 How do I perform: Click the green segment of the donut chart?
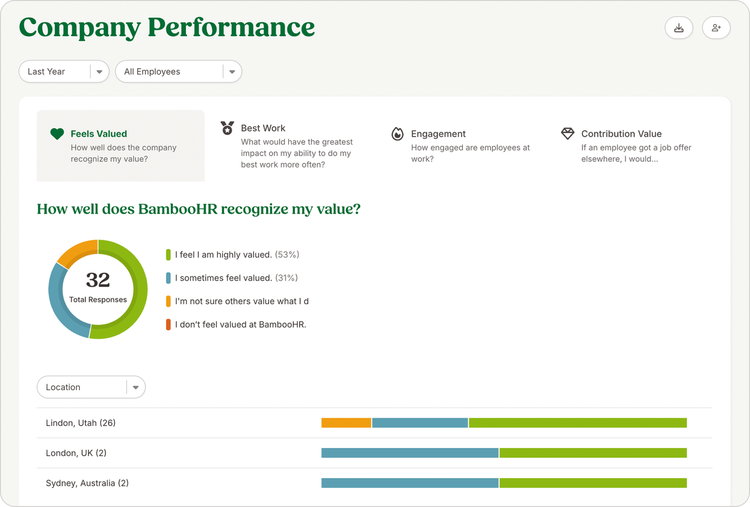pos(139,292)
